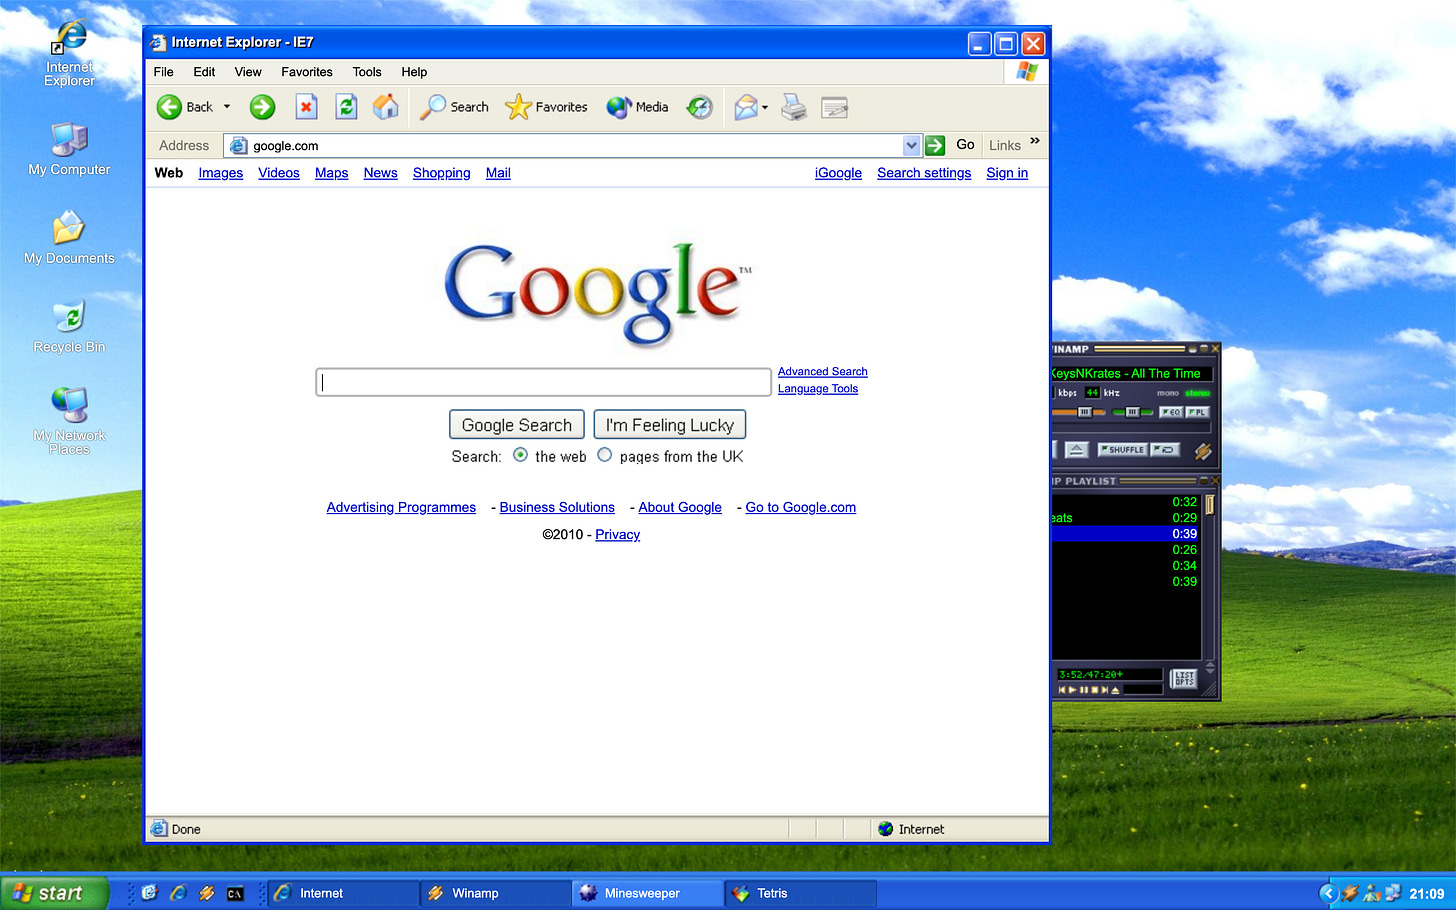Open My Computer desktop icon

(69, 148)
